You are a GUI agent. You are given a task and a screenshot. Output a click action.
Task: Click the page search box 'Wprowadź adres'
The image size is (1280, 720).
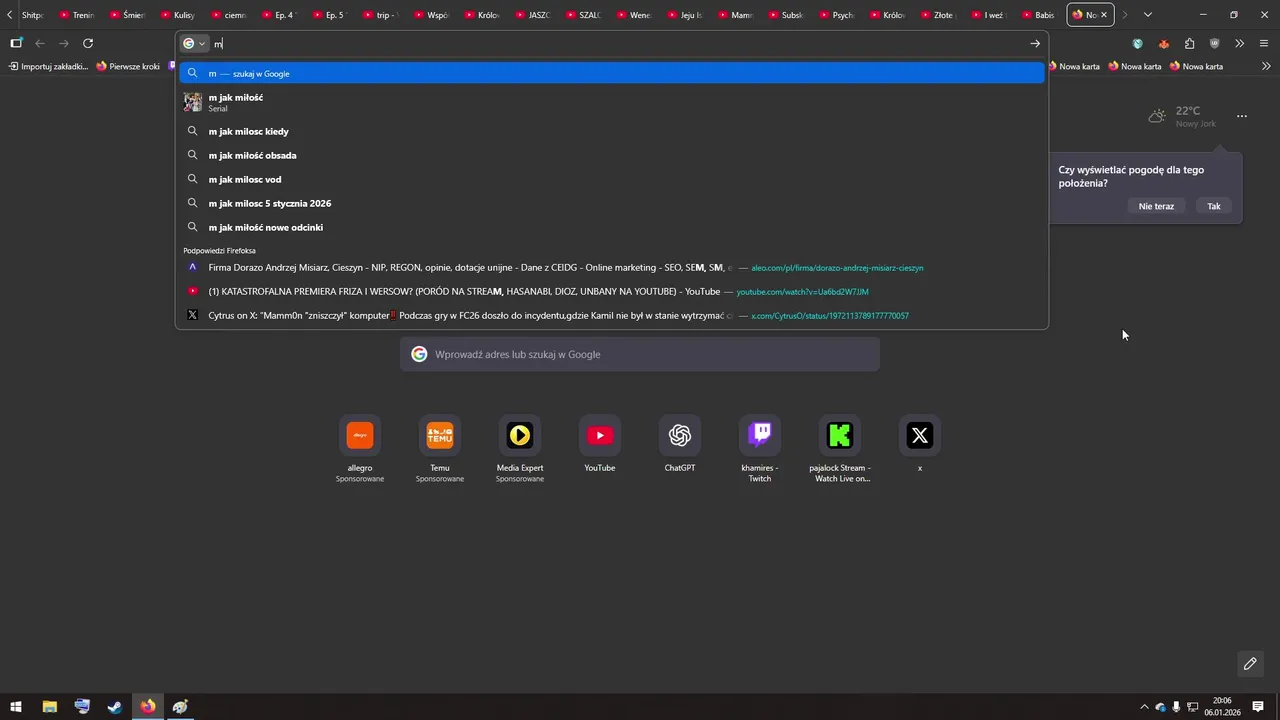click(640, 354)
